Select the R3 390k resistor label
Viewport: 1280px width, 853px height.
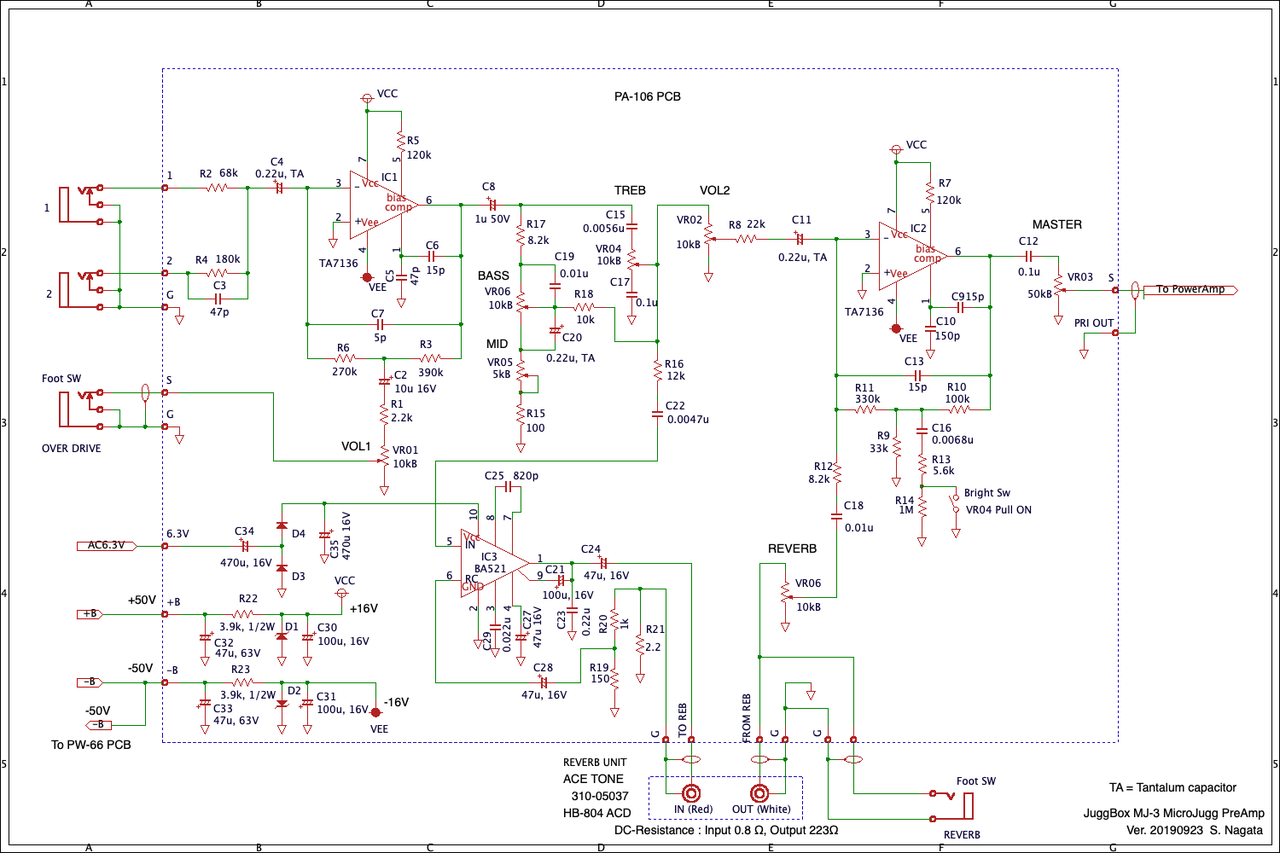431,357
